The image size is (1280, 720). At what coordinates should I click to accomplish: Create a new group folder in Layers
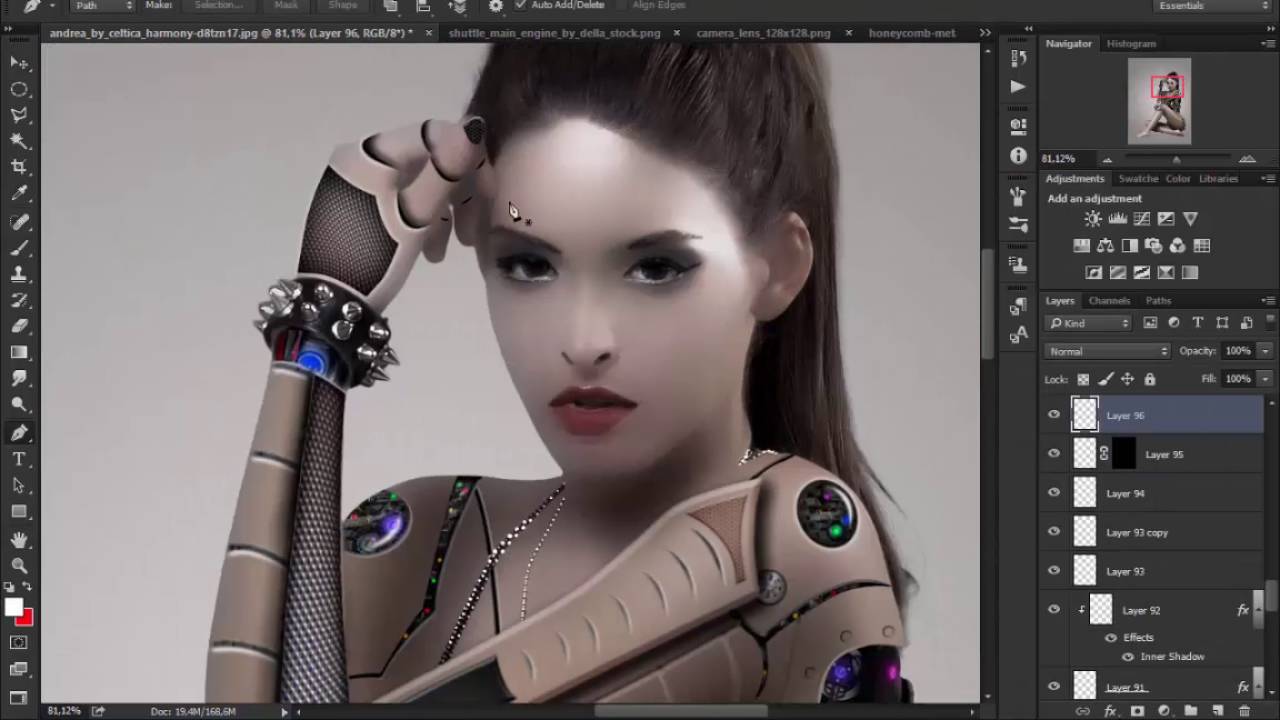pyautogui.click(x=1190, y=711)
